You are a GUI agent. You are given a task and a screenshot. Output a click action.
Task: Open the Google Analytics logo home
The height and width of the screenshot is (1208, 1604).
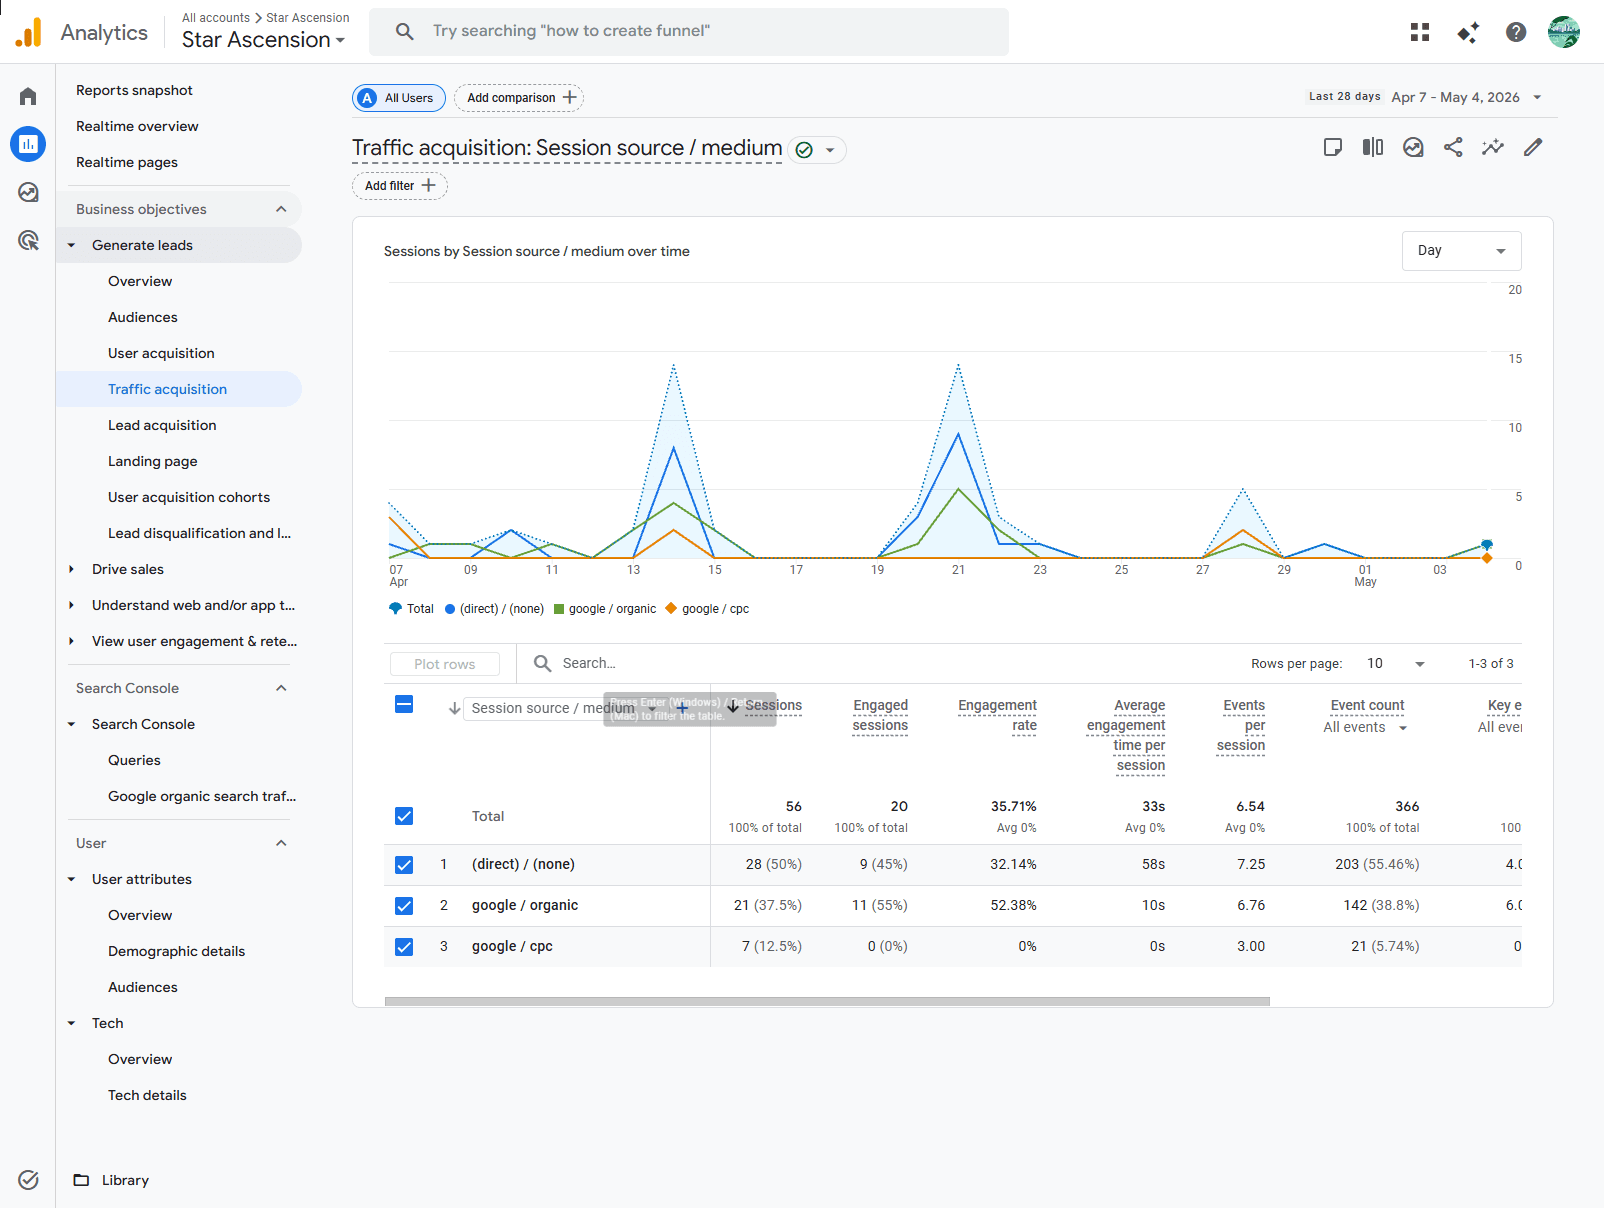[29, 32]
